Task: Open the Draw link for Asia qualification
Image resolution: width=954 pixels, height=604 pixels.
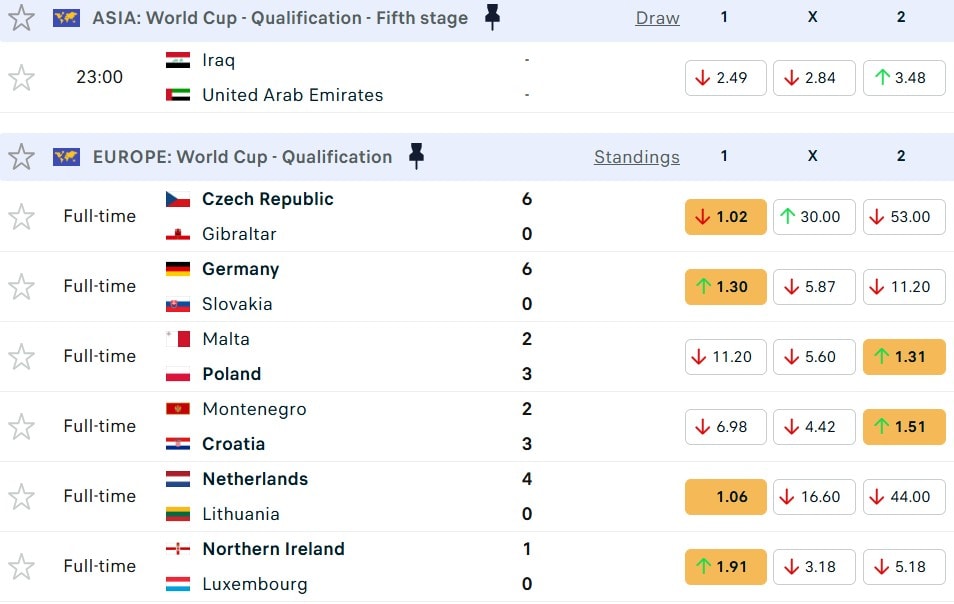Action: [657, 18]
